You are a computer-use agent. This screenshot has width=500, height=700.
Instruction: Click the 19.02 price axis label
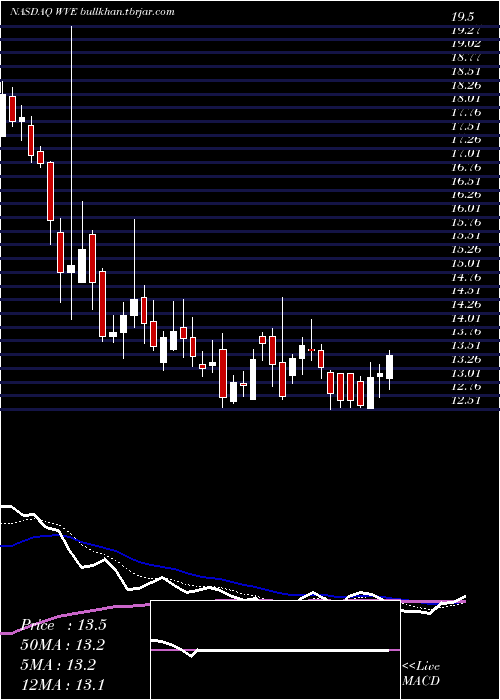[466, 43]
